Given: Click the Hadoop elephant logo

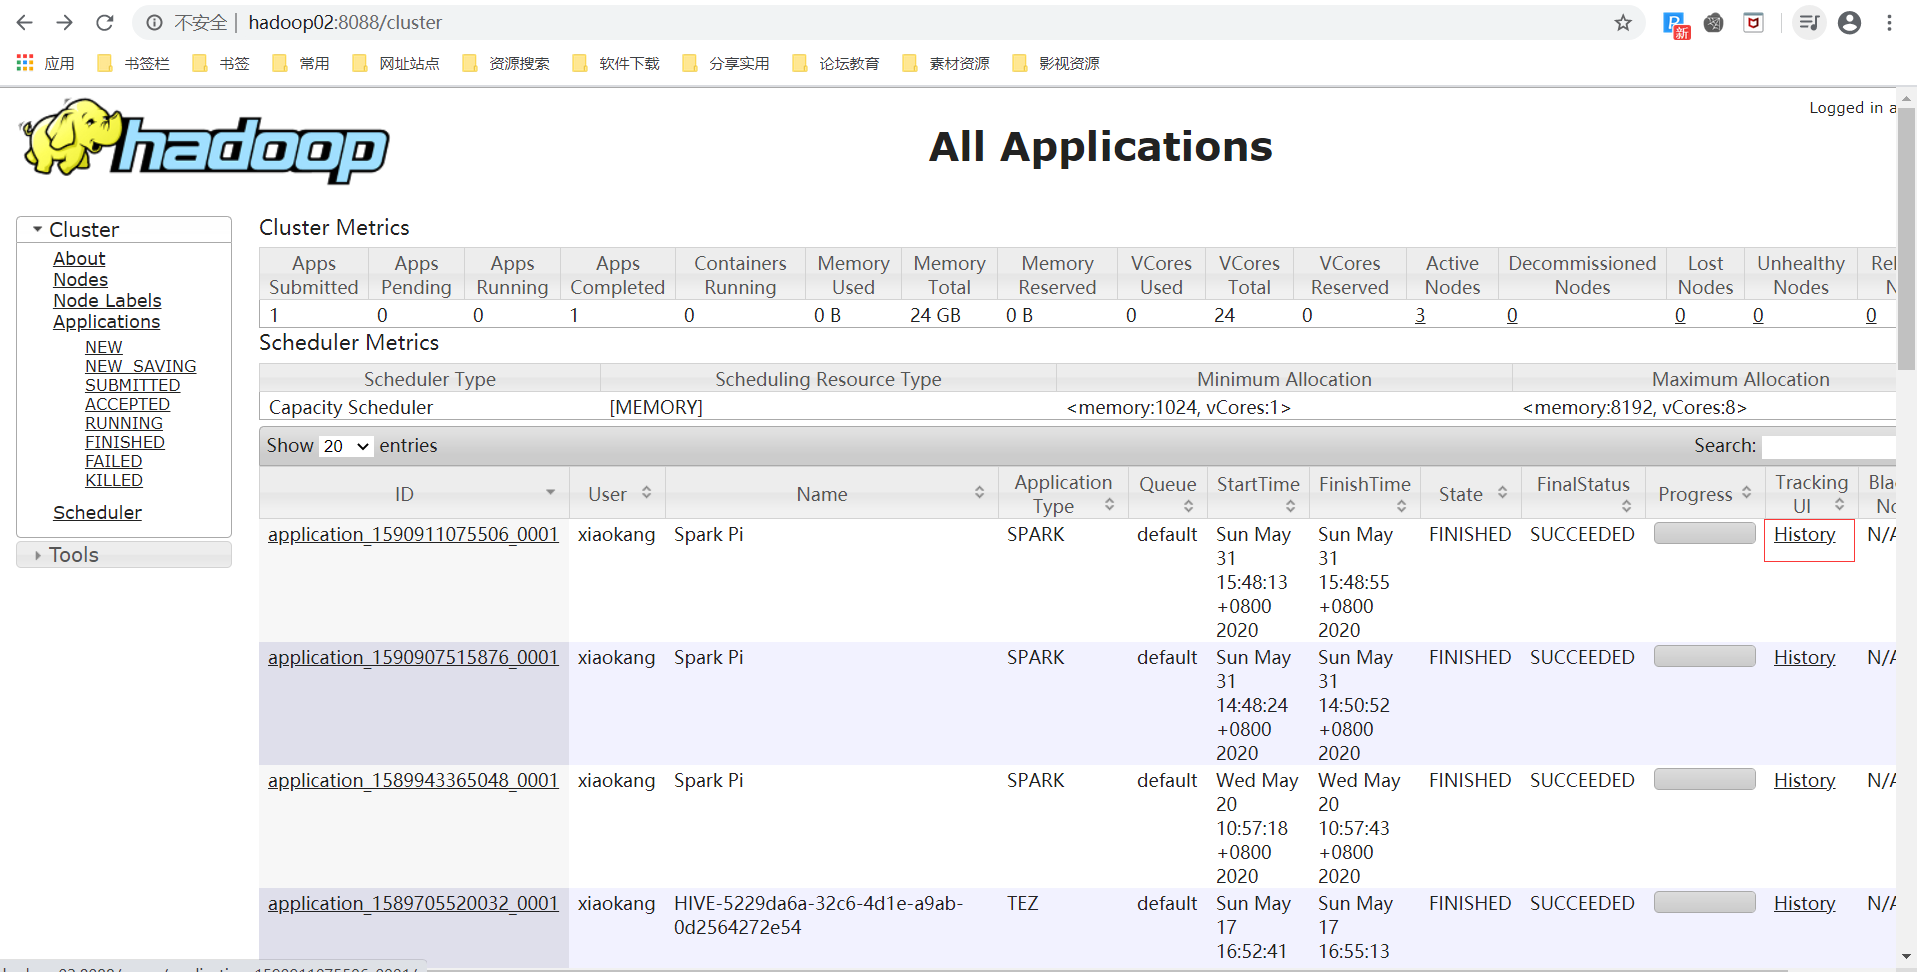Looking at the screenshot, I should [204, 141].
